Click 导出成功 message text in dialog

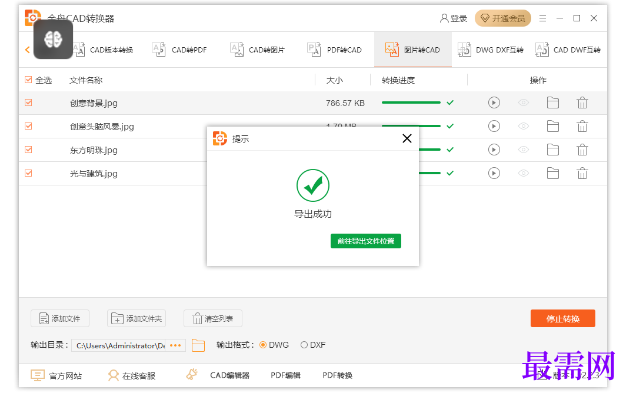pos(313,214)
